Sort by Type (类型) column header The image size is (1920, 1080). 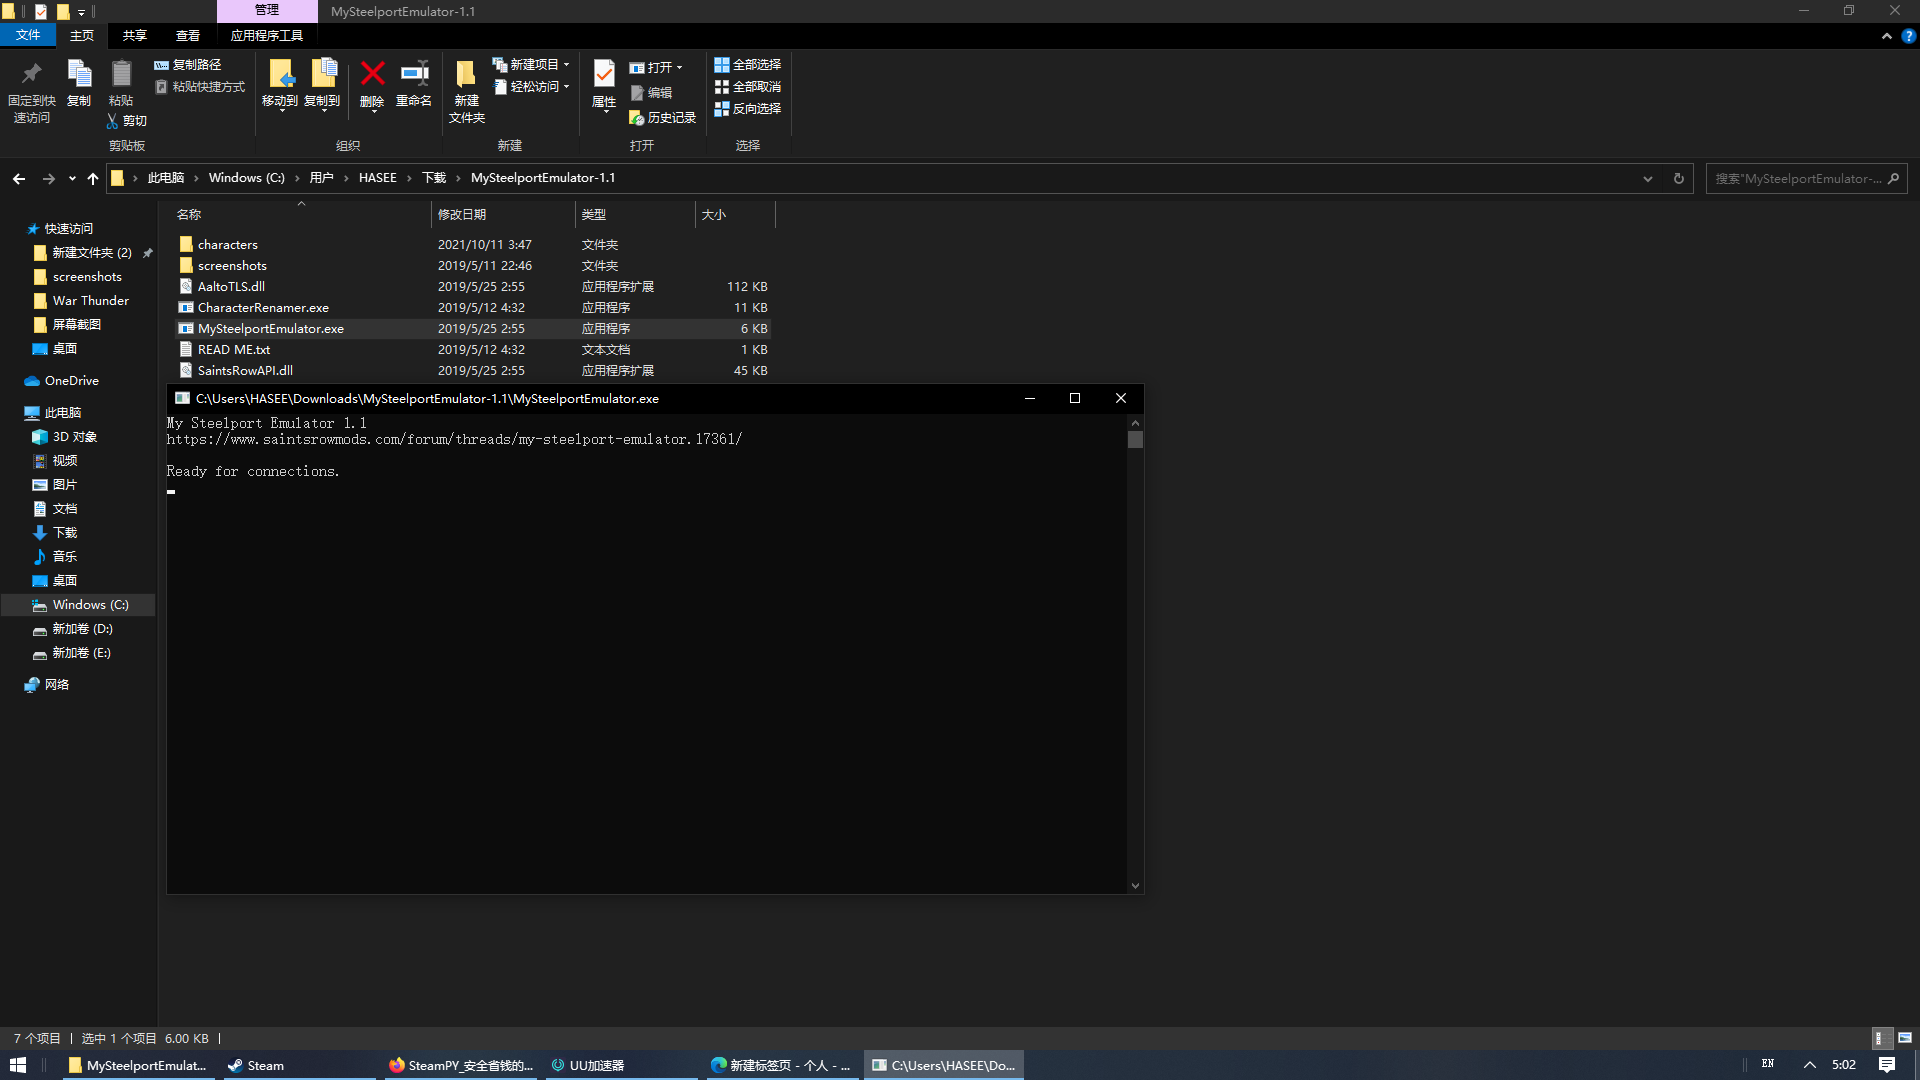pyautogui.click(x=635, y=215)
